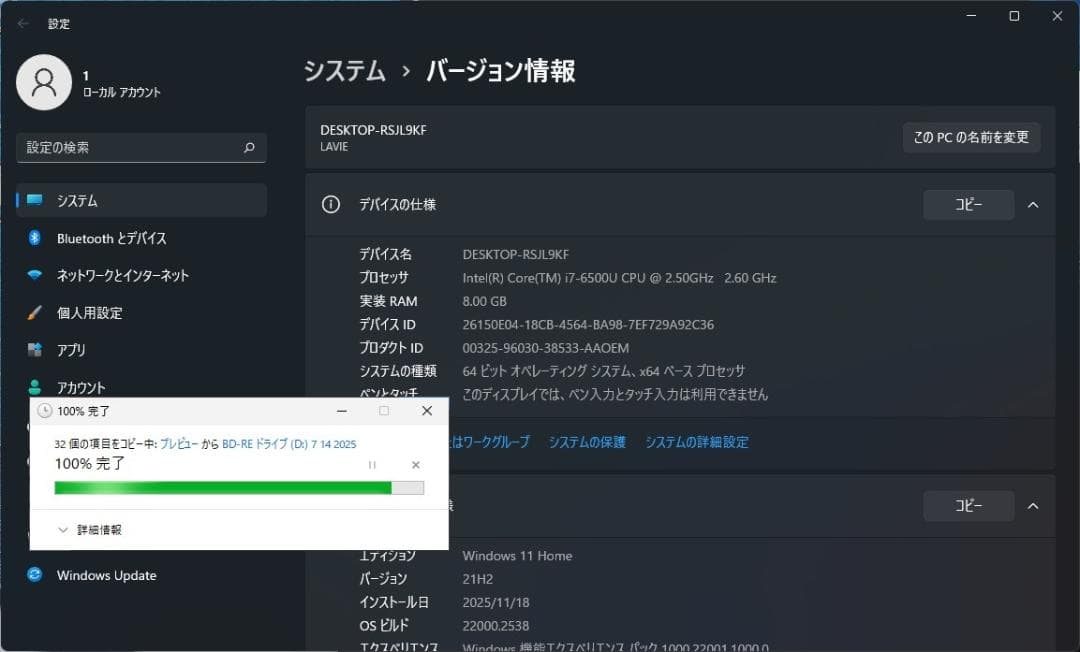Image resolution: width=1080 pixels, height=652 pixels.
Task: Click the back arrow in Settings
Action: point(22,22)
